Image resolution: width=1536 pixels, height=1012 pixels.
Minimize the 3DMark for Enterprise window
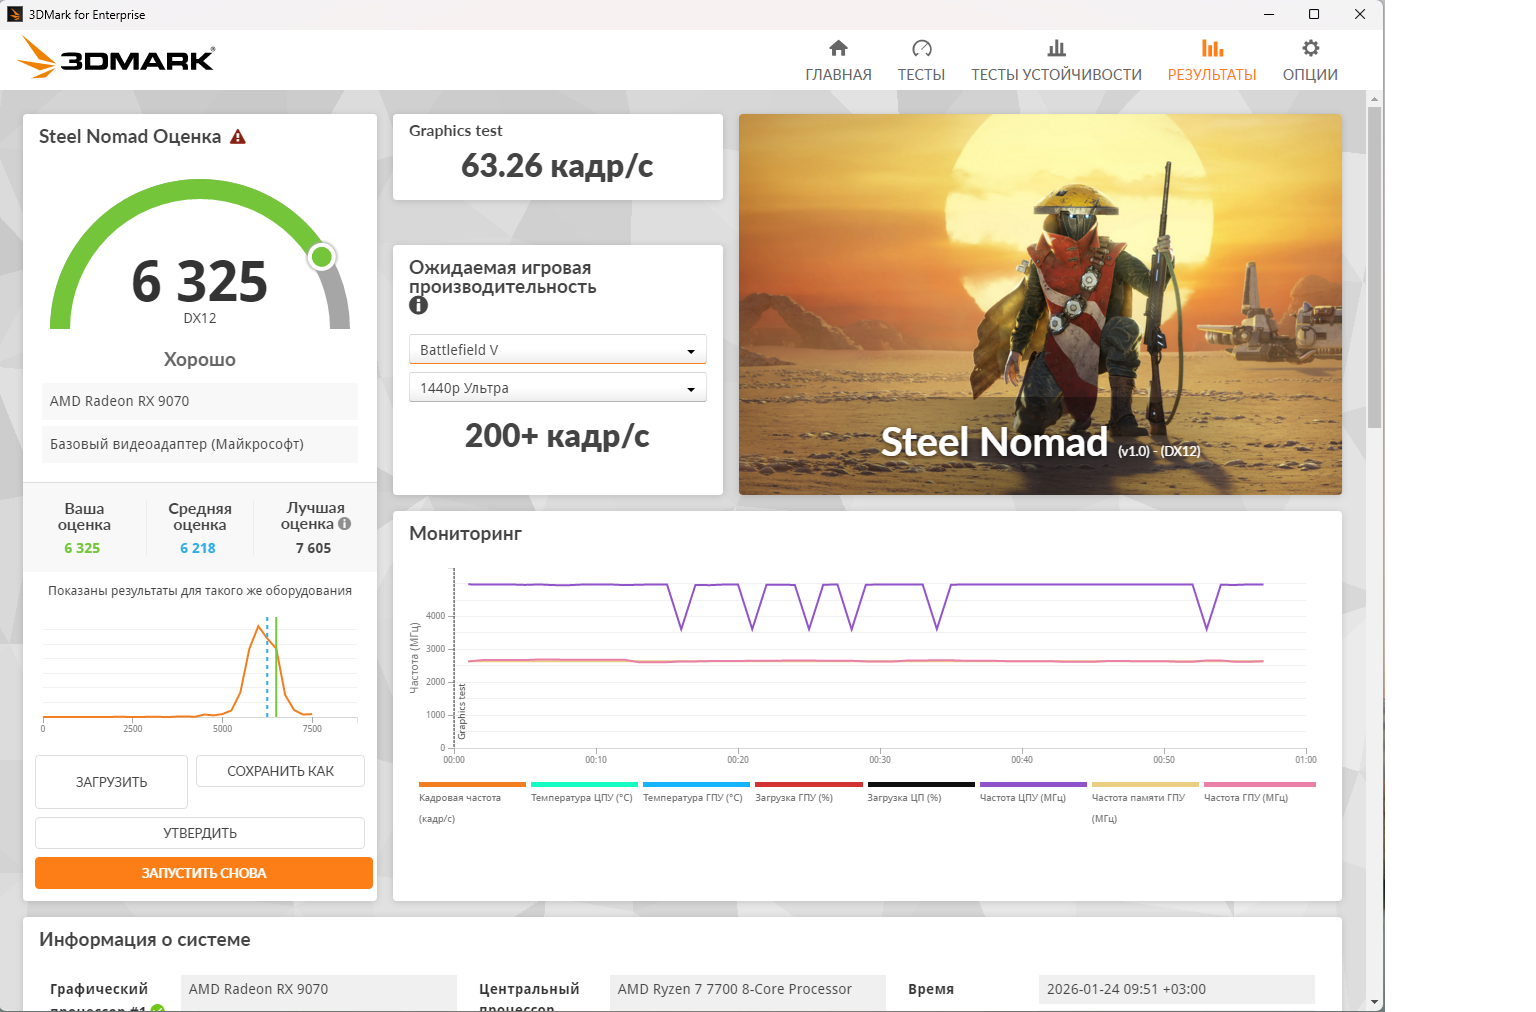[x=1268, y=14]
